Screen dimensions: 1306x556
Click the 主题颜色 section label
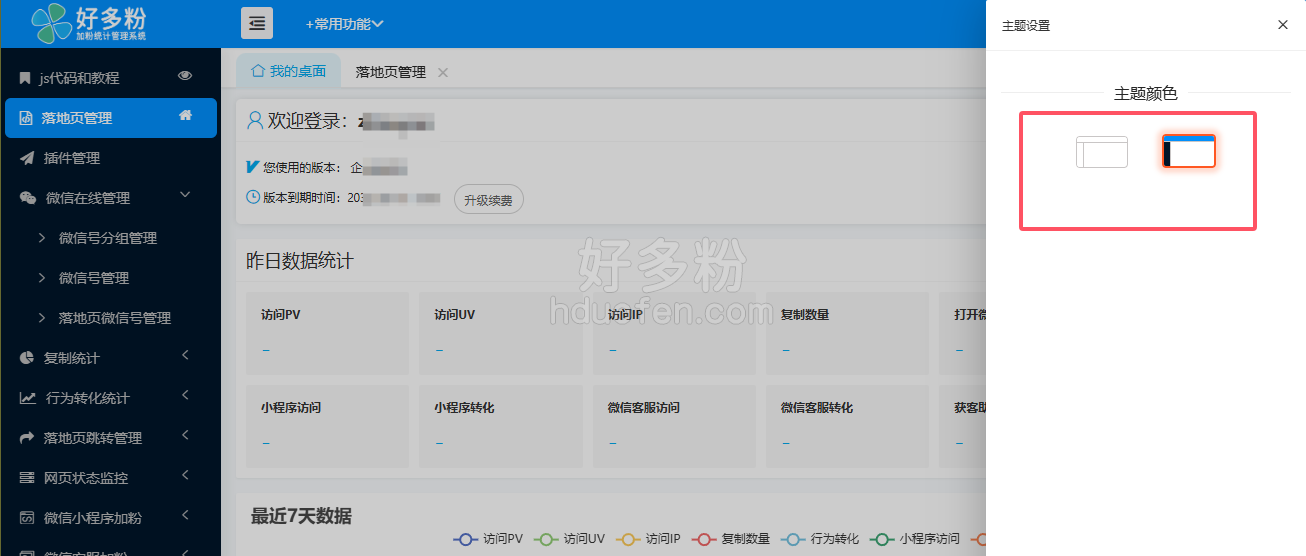(x=1146, y=93)
